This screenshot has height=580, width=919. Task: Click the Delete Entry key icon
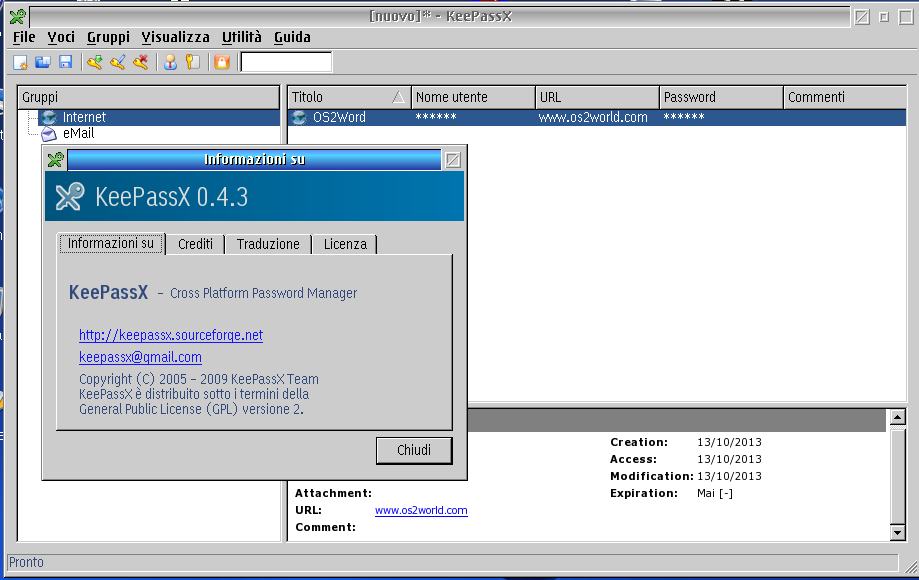141,63
